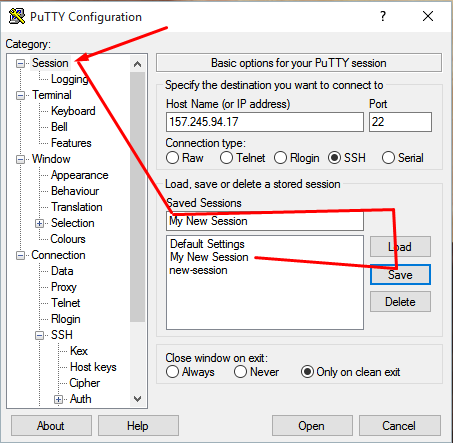453x443 pixels.
Task: Click the Saved Sessions name field
Action: [265, 221]
